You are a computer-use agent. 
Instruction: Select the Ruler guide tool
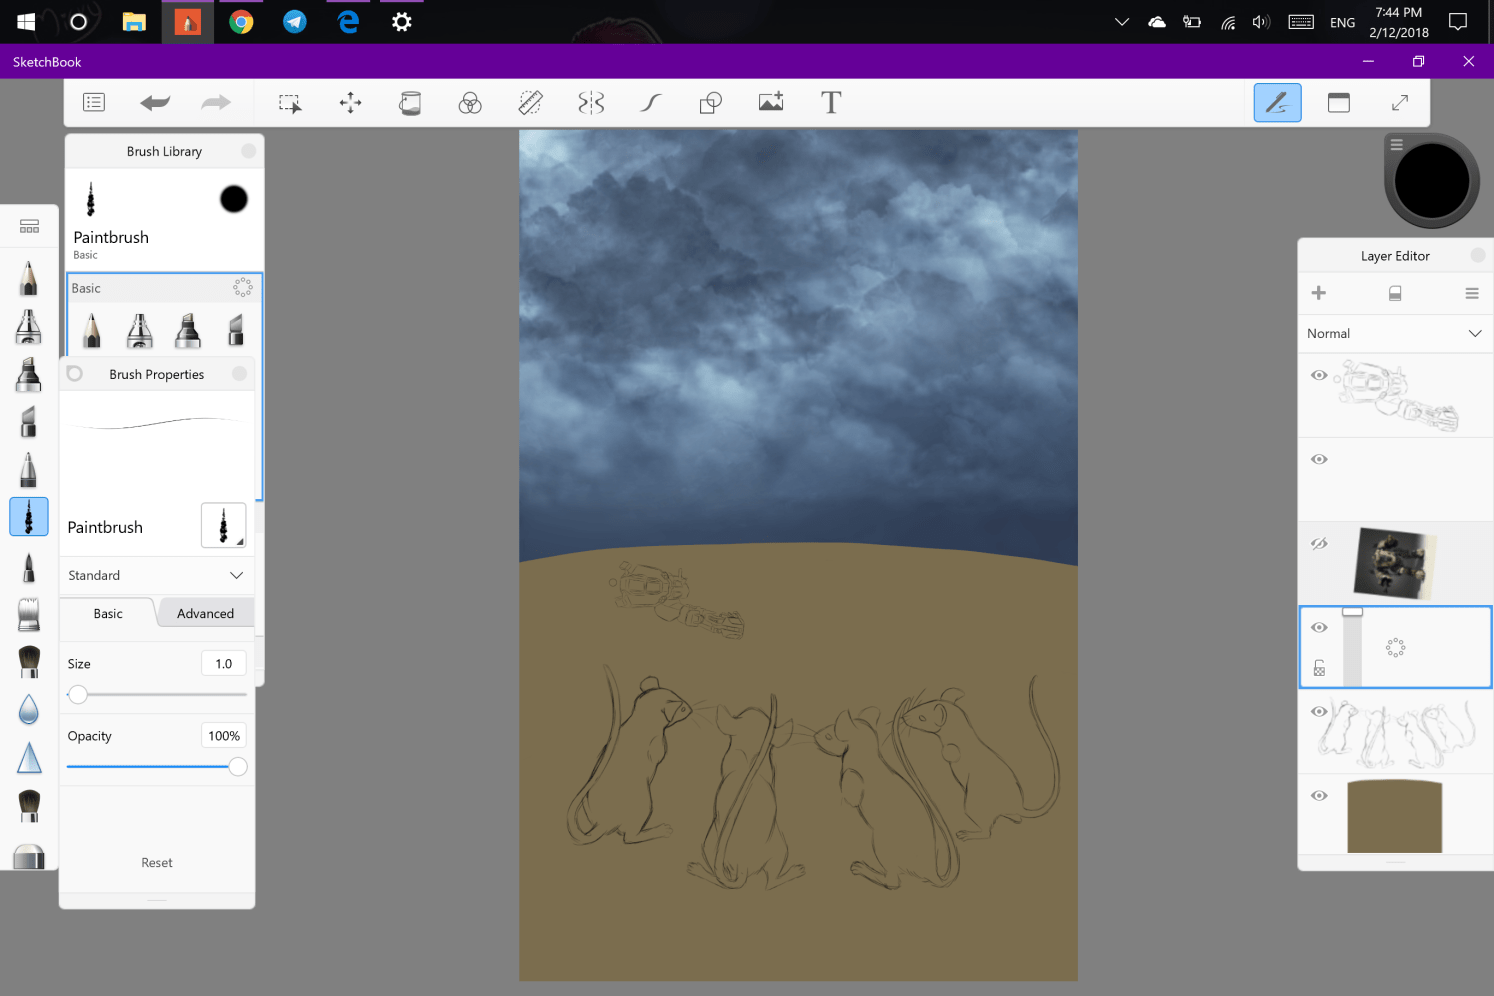pos(531,102)
